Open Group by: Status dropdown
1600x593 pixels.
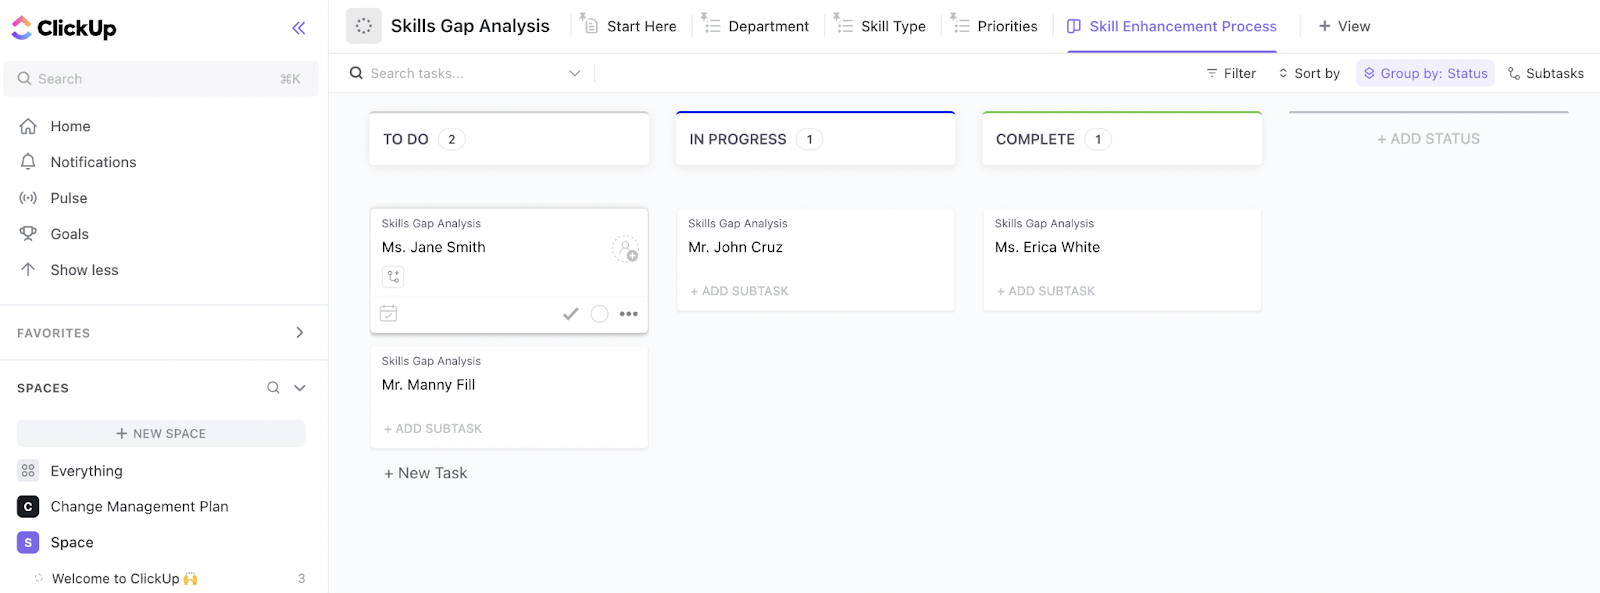click(1425, 73)
